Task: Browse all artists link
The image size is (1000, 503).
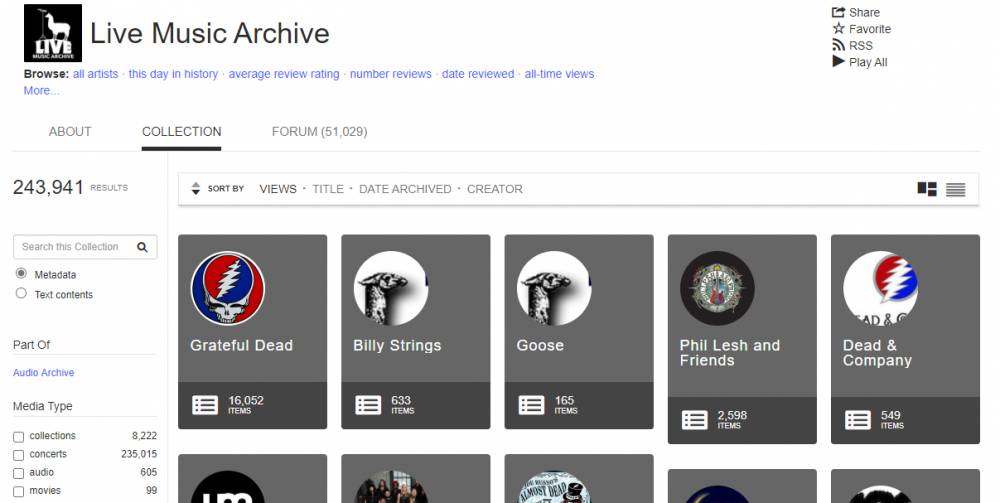Action: (x=95, y=74)
